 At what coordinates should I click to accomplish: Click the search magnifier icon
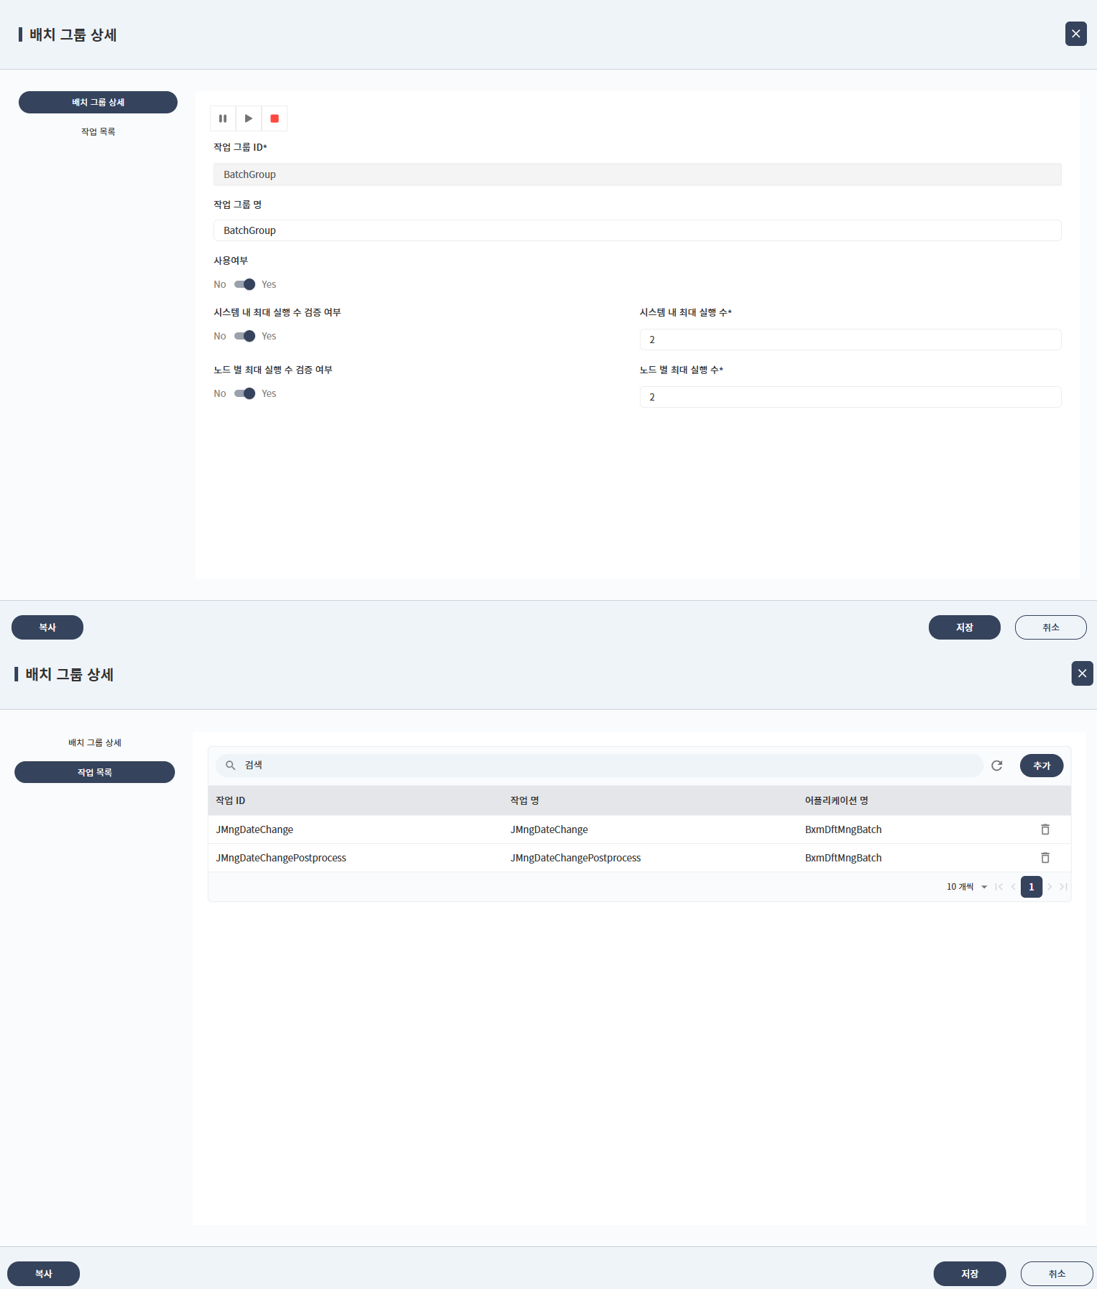point(231,766)
